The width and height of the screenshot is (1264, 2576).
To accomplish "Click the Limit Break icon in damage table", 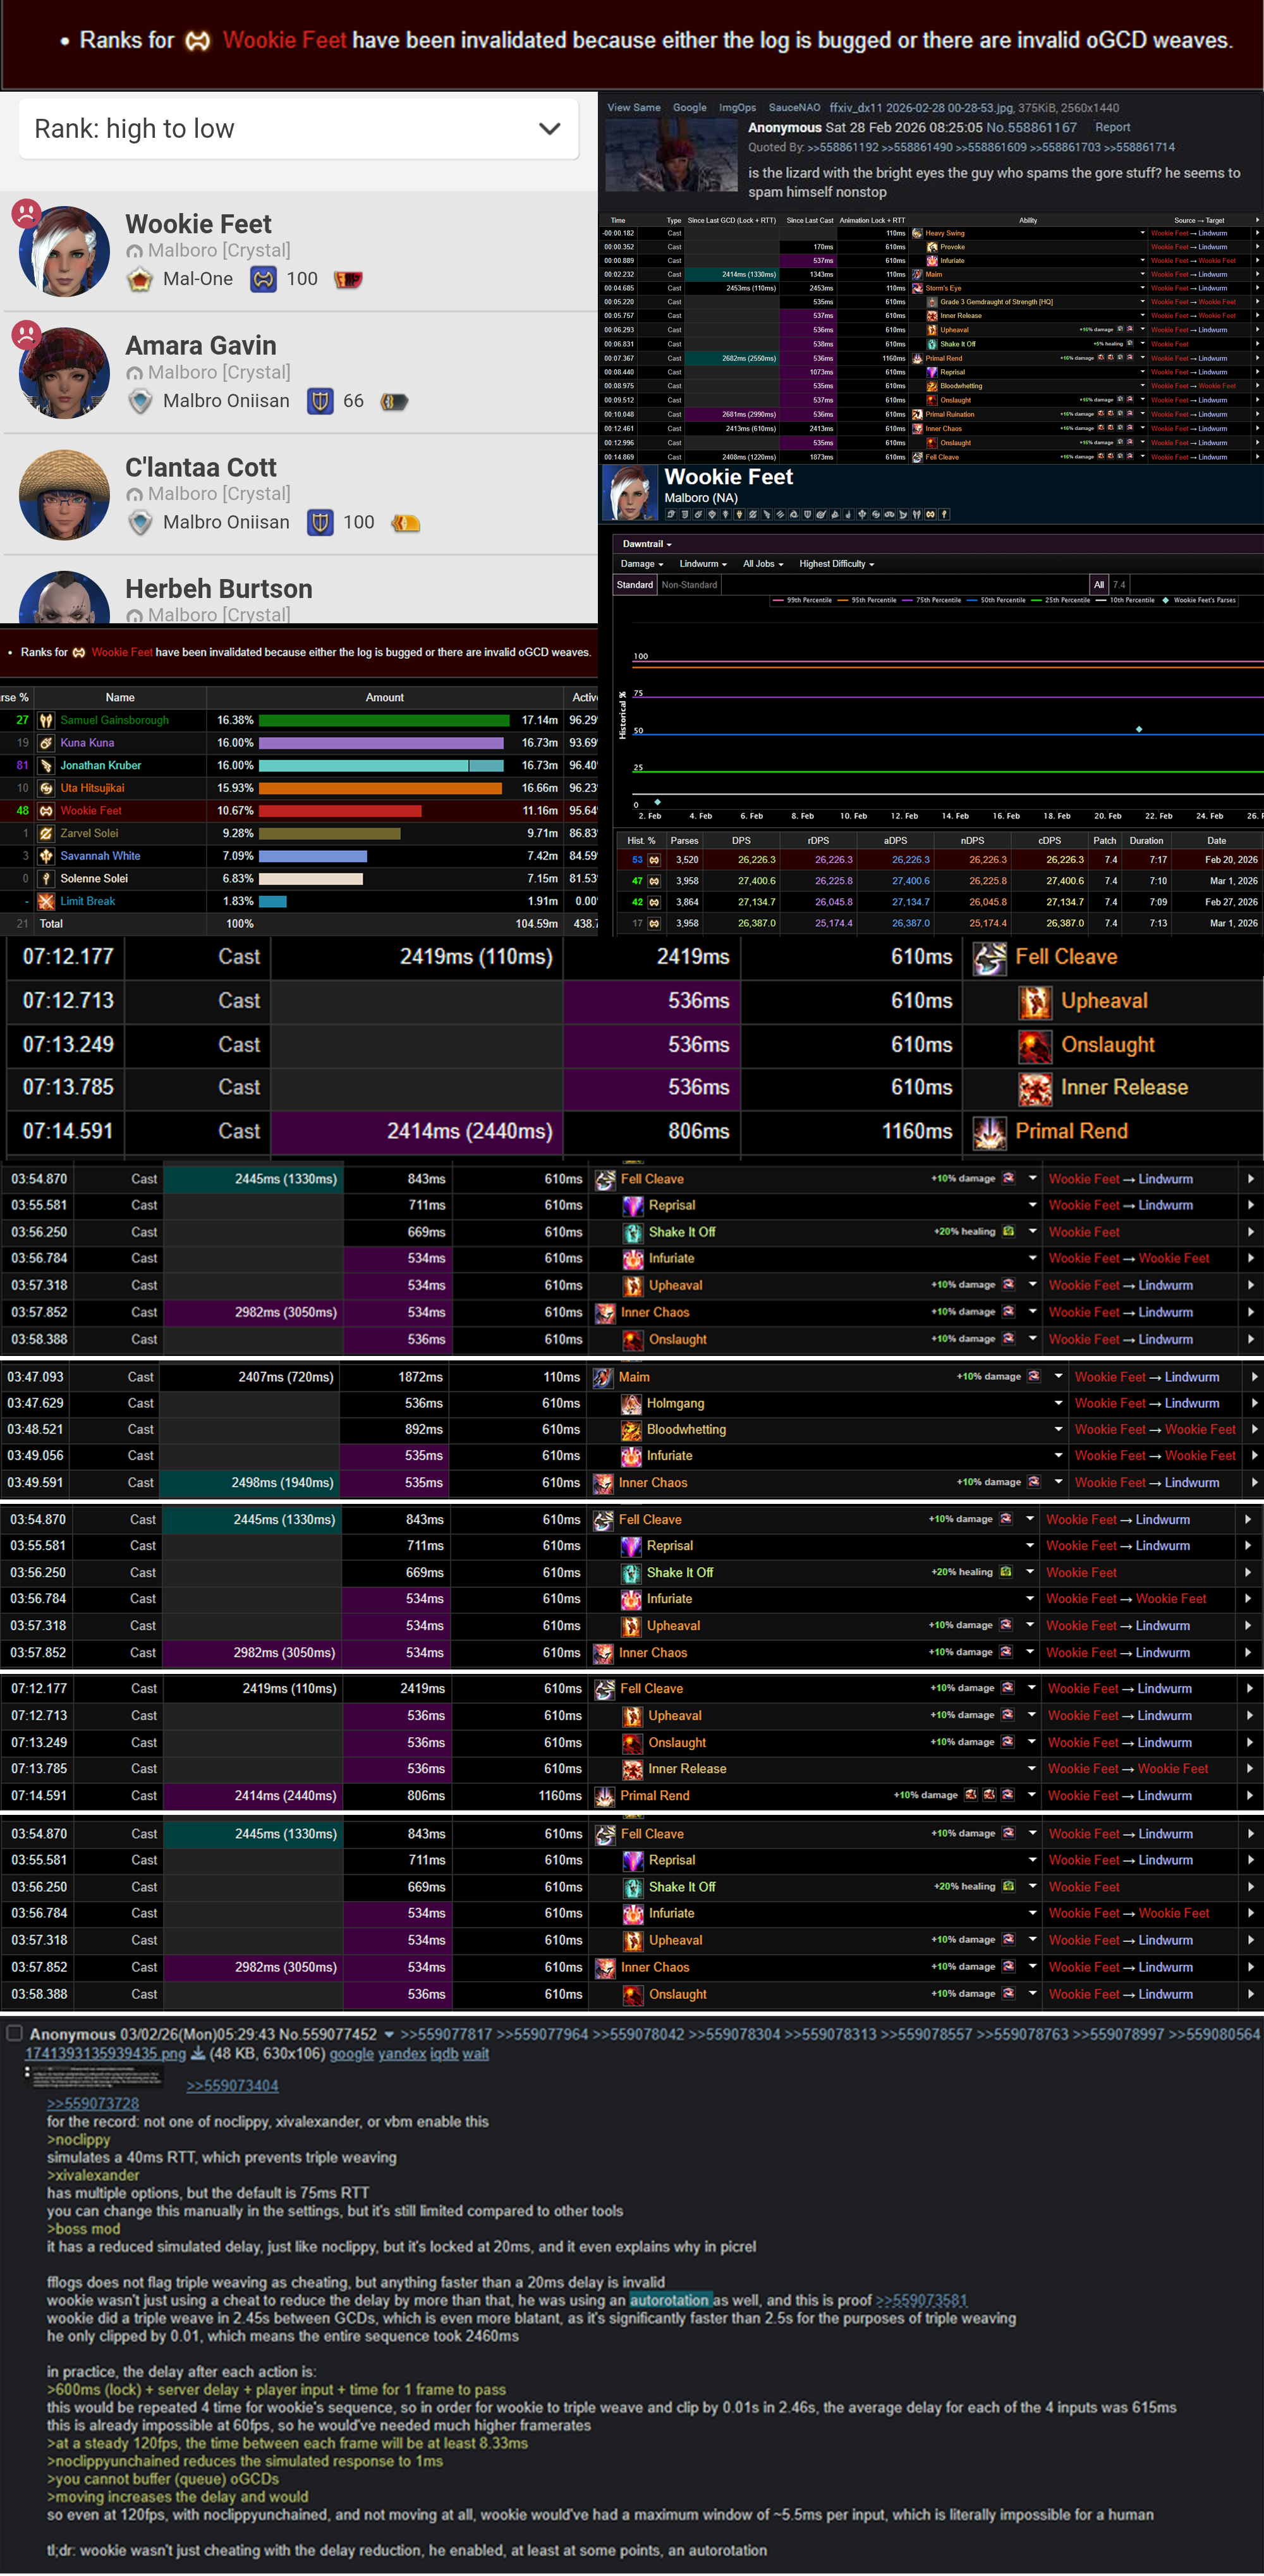I will 46,901.
